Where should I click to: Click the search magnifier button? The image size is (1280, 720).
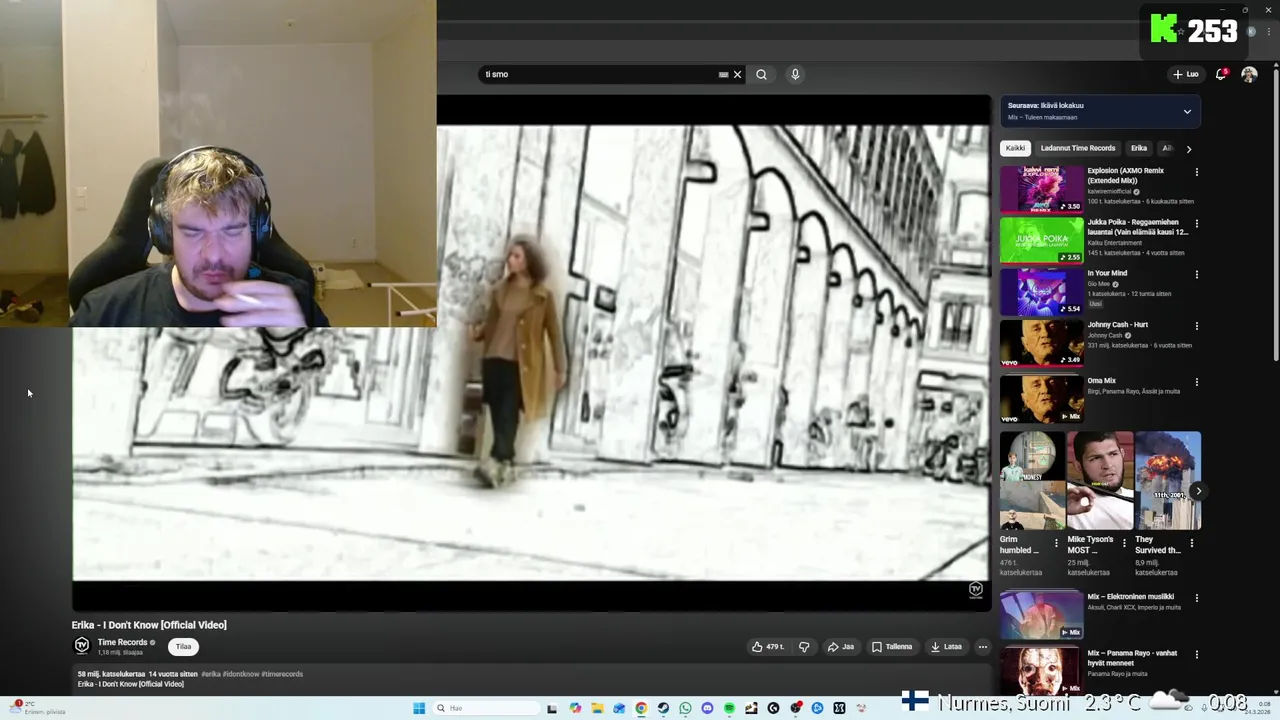761,74
